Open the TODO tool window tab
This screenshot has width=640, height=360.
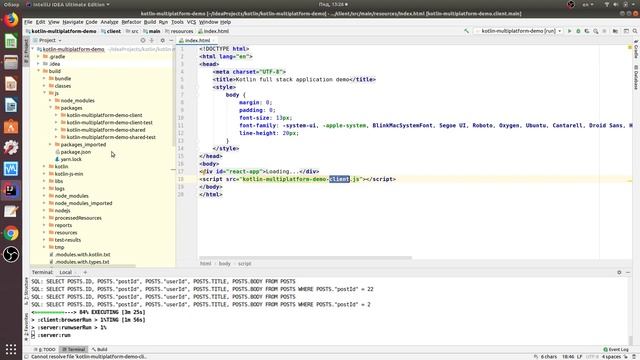click(46, 349)
